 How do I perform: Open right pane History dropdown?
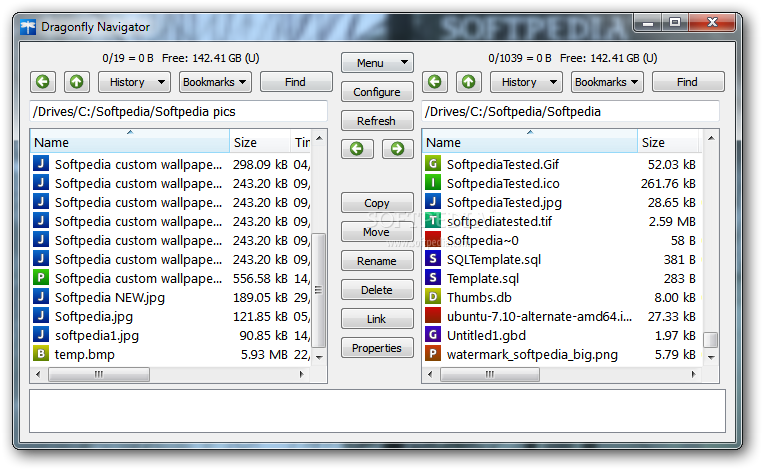[x=526, y=82]
